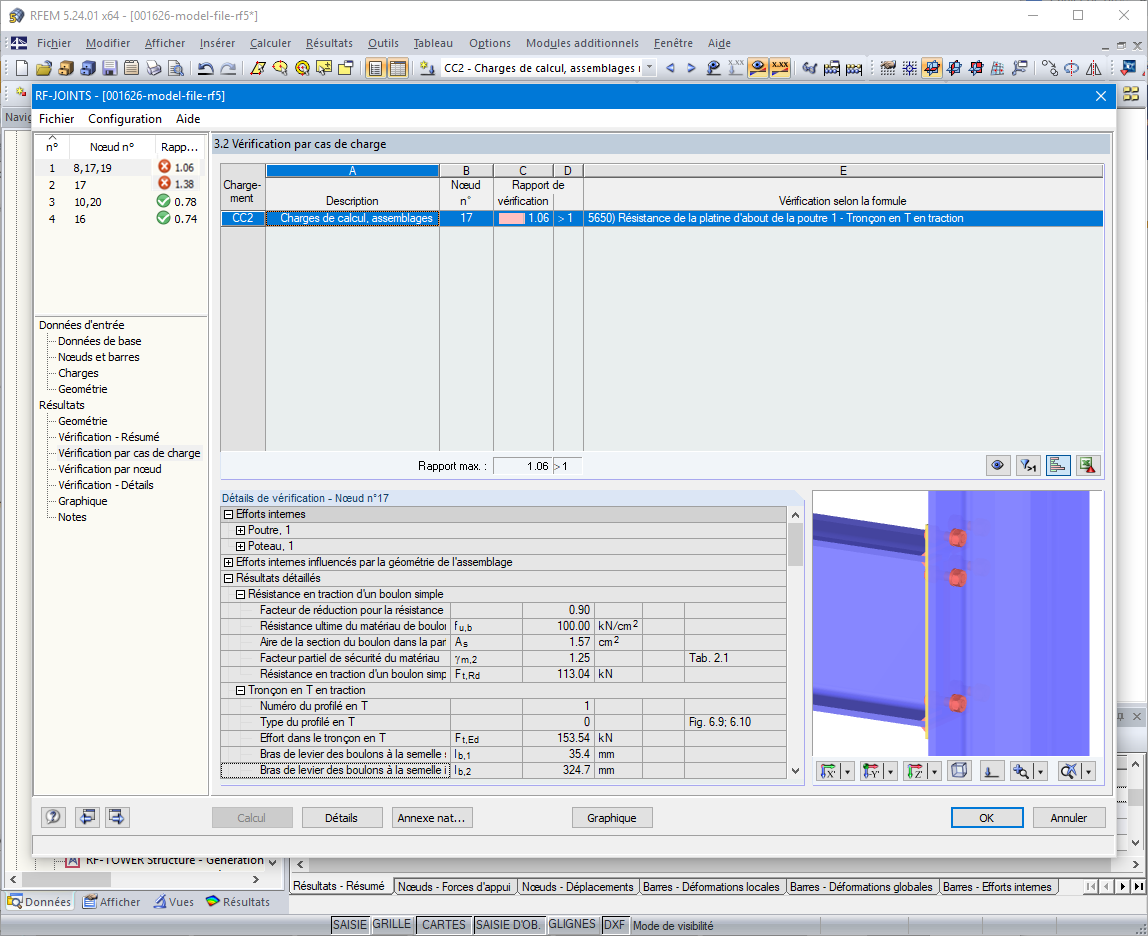
Task: Click the zoom plus magnifier icon
Action: pyautogui.click(x=1021, y=771)
